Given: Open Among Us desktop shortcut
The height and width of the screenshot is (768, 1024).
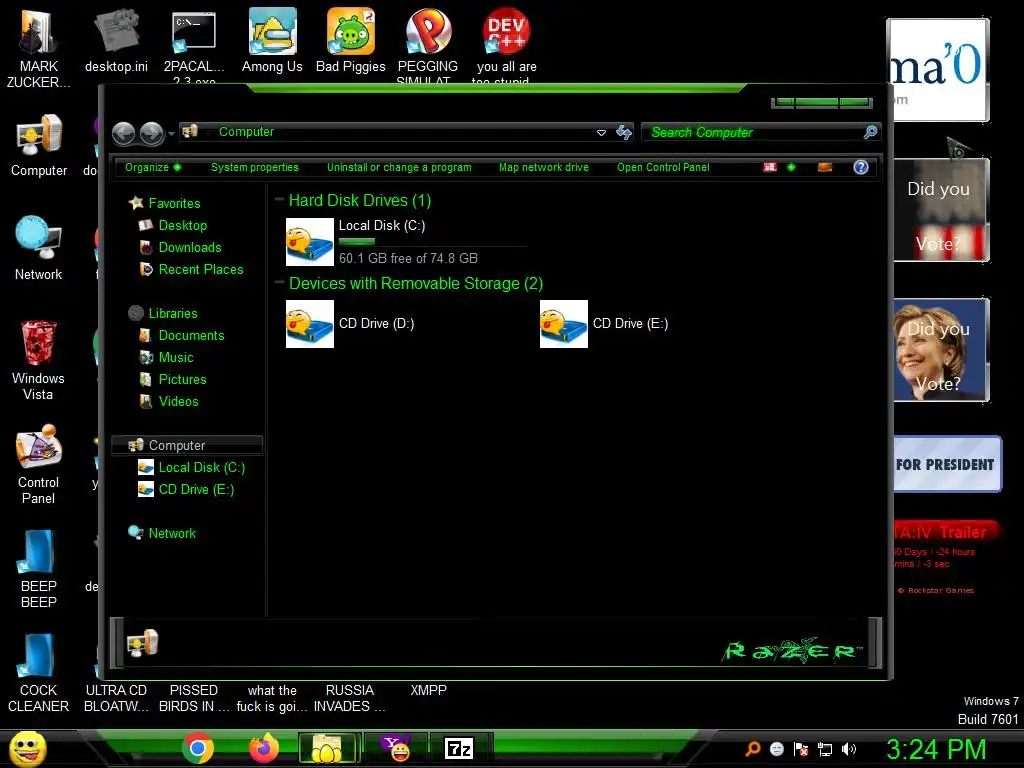Looking at the screenshot, I should pos(272,40).
